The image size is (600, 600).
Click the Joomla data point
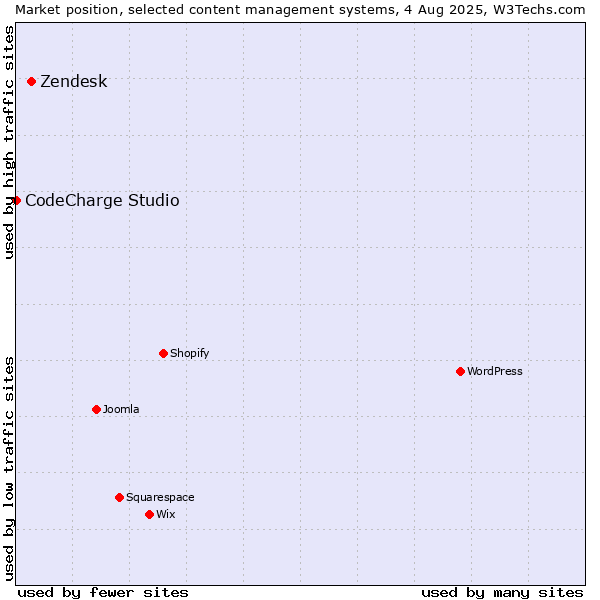click(96, 410)
